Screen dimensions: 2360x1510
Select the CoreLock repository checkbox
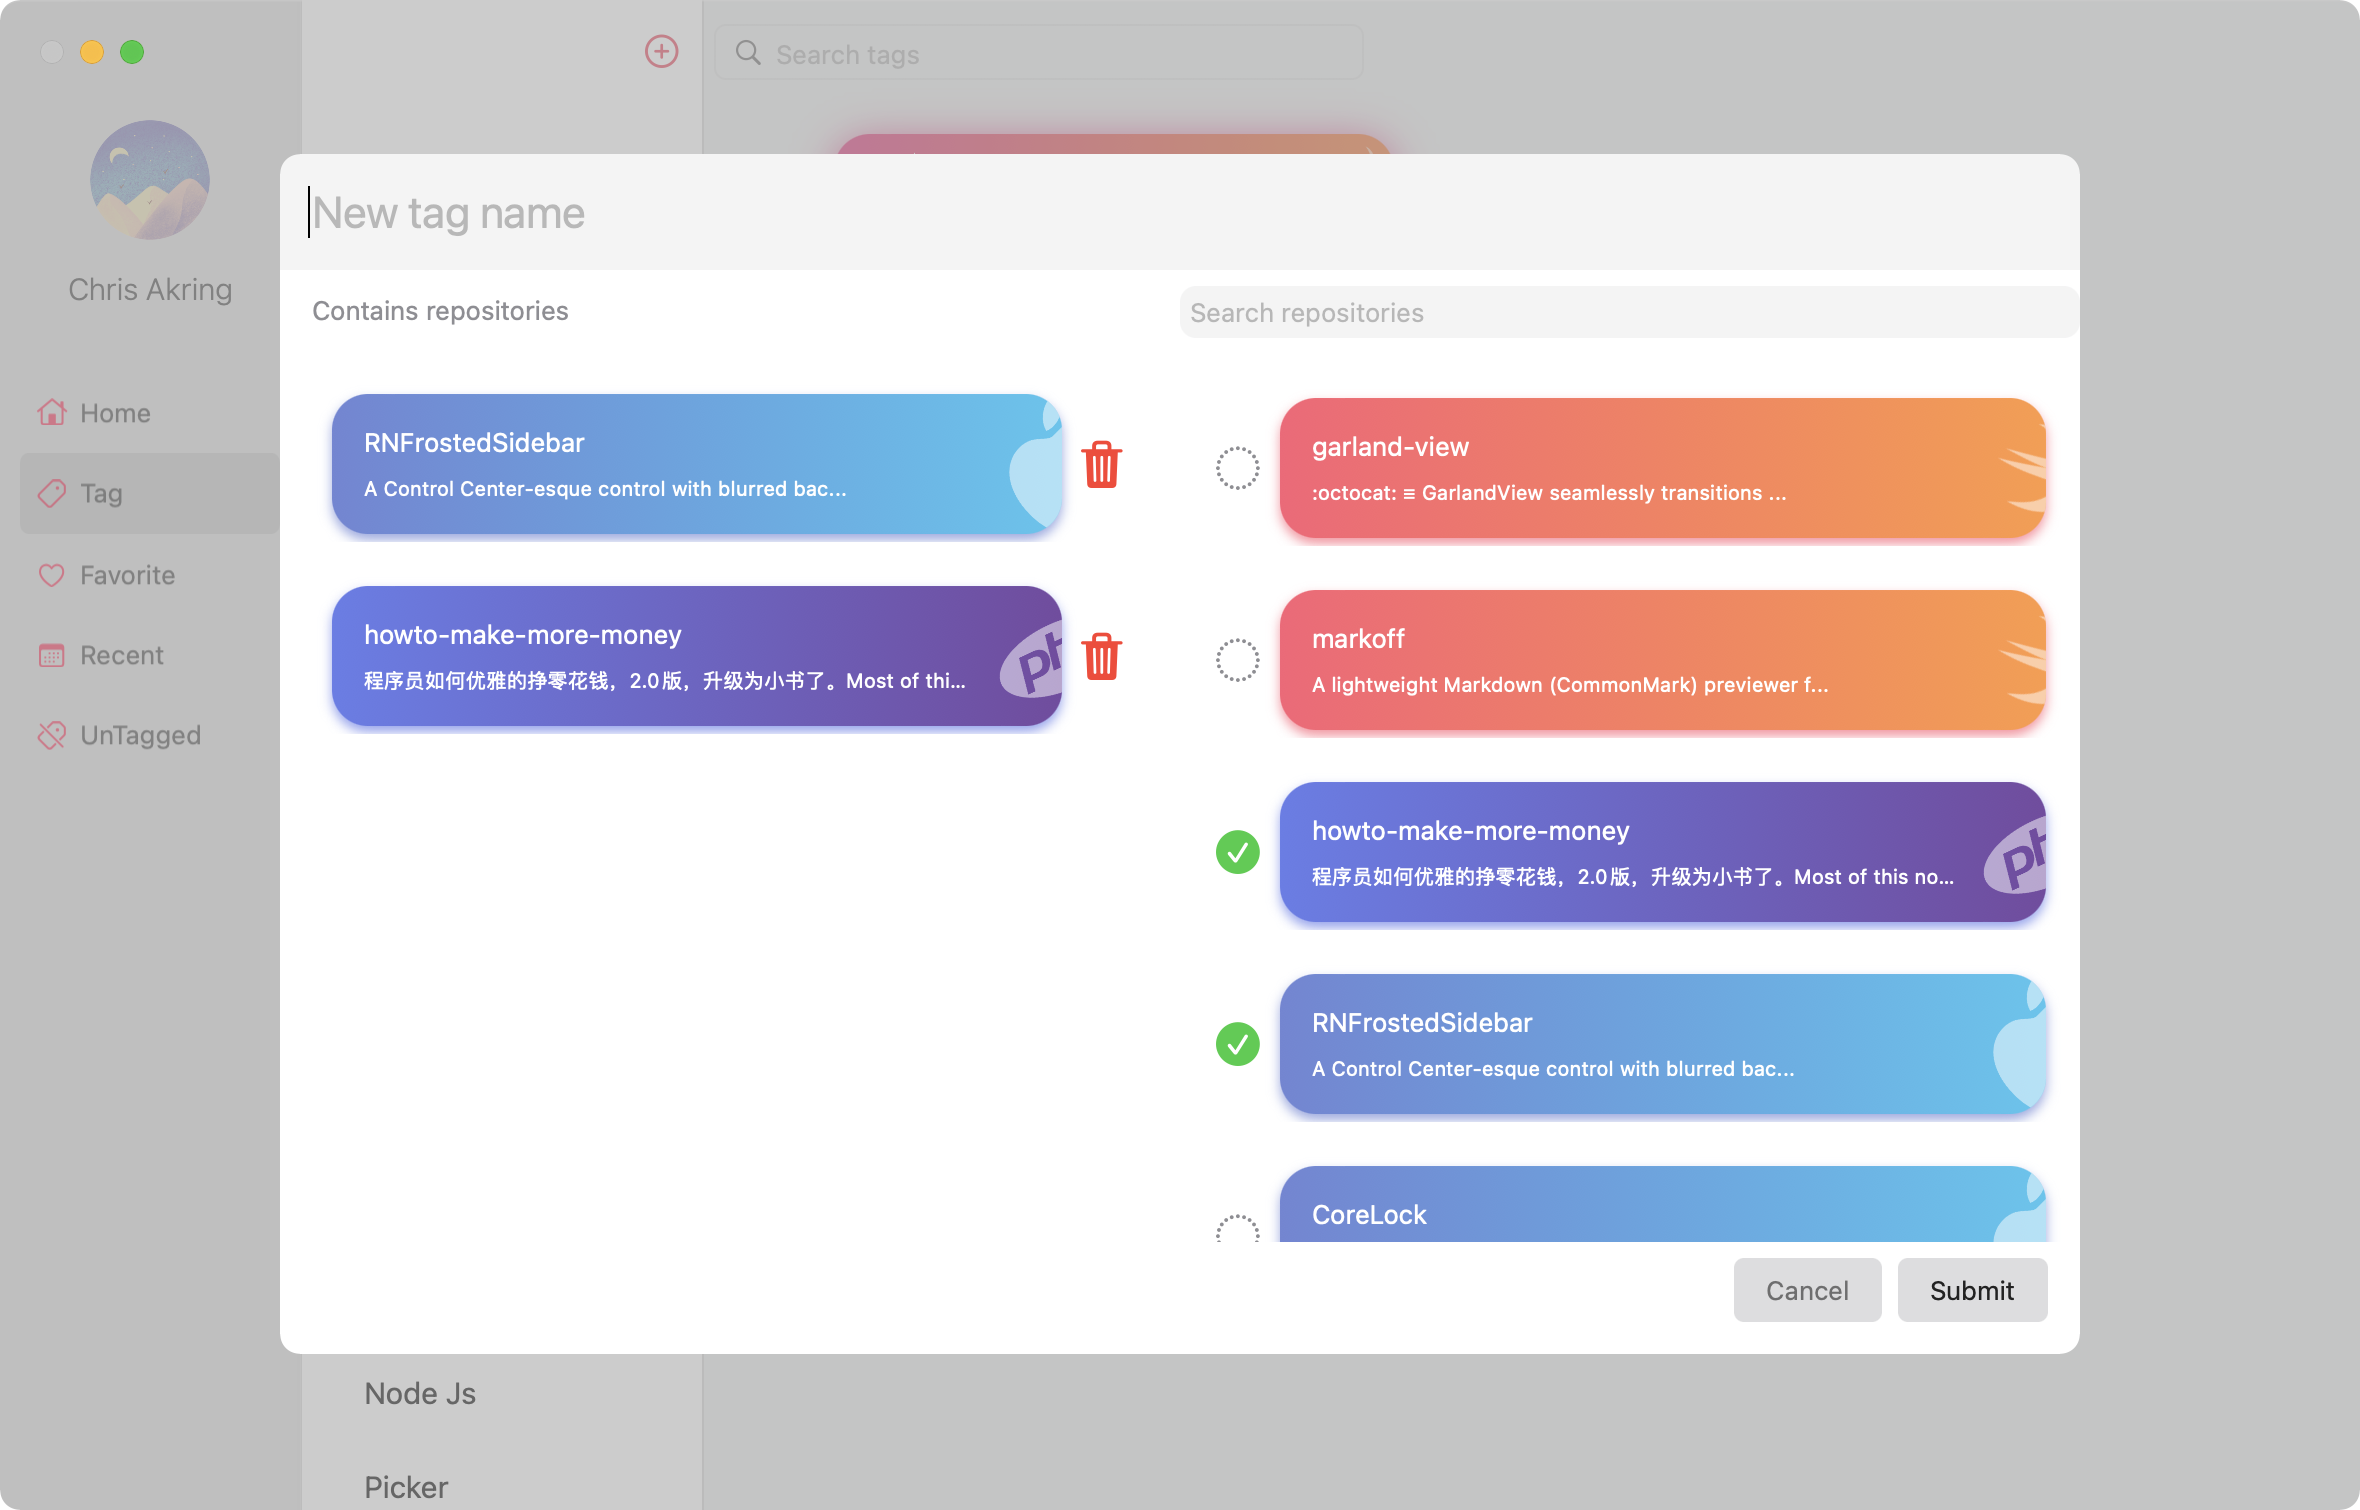1237,1229
